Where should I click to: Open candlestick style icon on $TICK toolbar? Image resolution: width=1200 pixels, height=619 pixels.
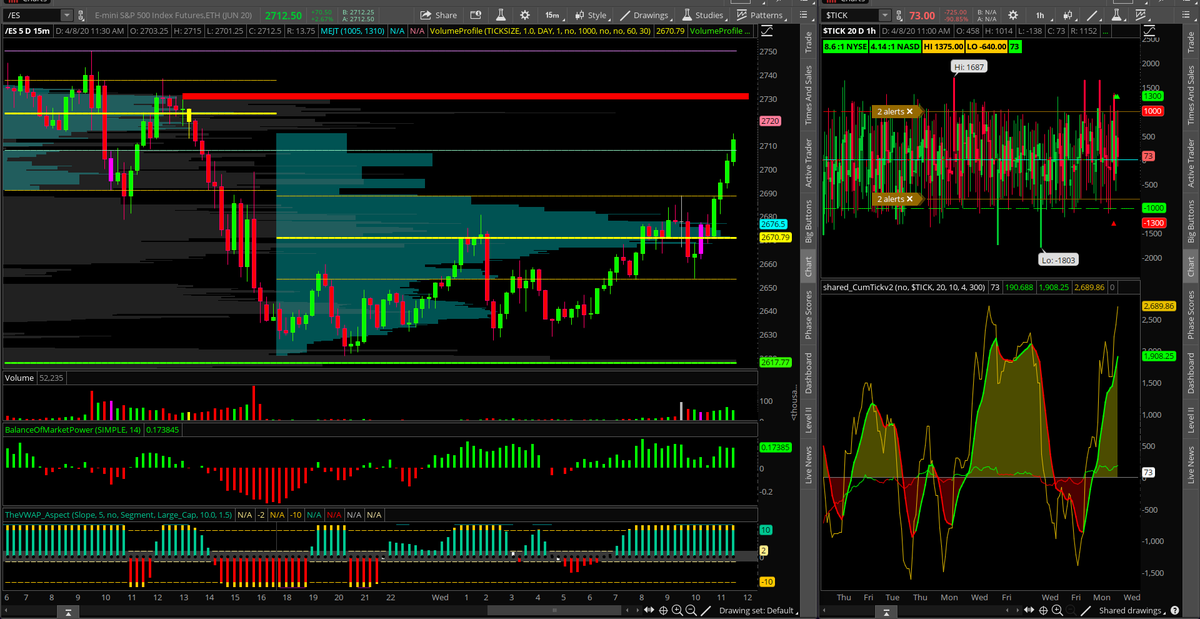click(x=1069, y=15)
